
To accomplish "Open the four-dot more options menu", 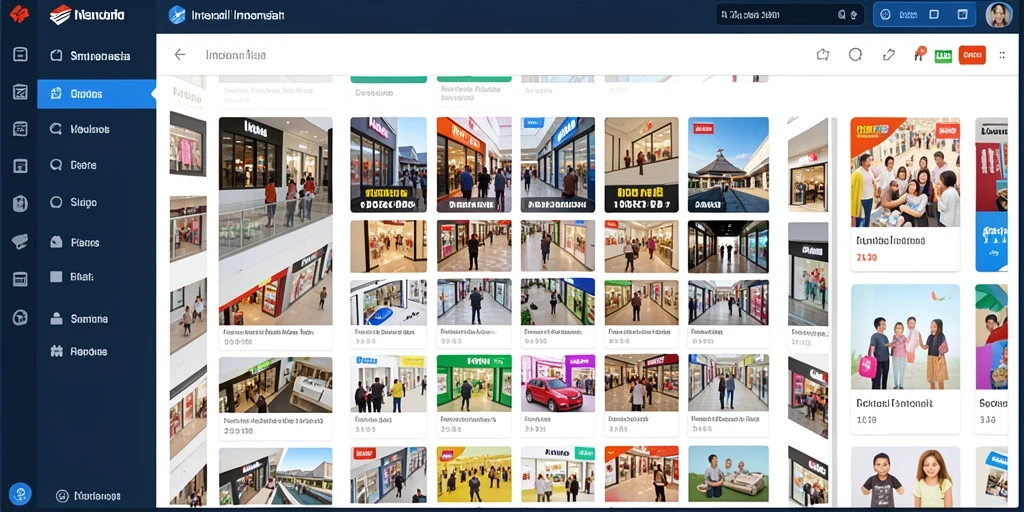I will [1002, 56].
